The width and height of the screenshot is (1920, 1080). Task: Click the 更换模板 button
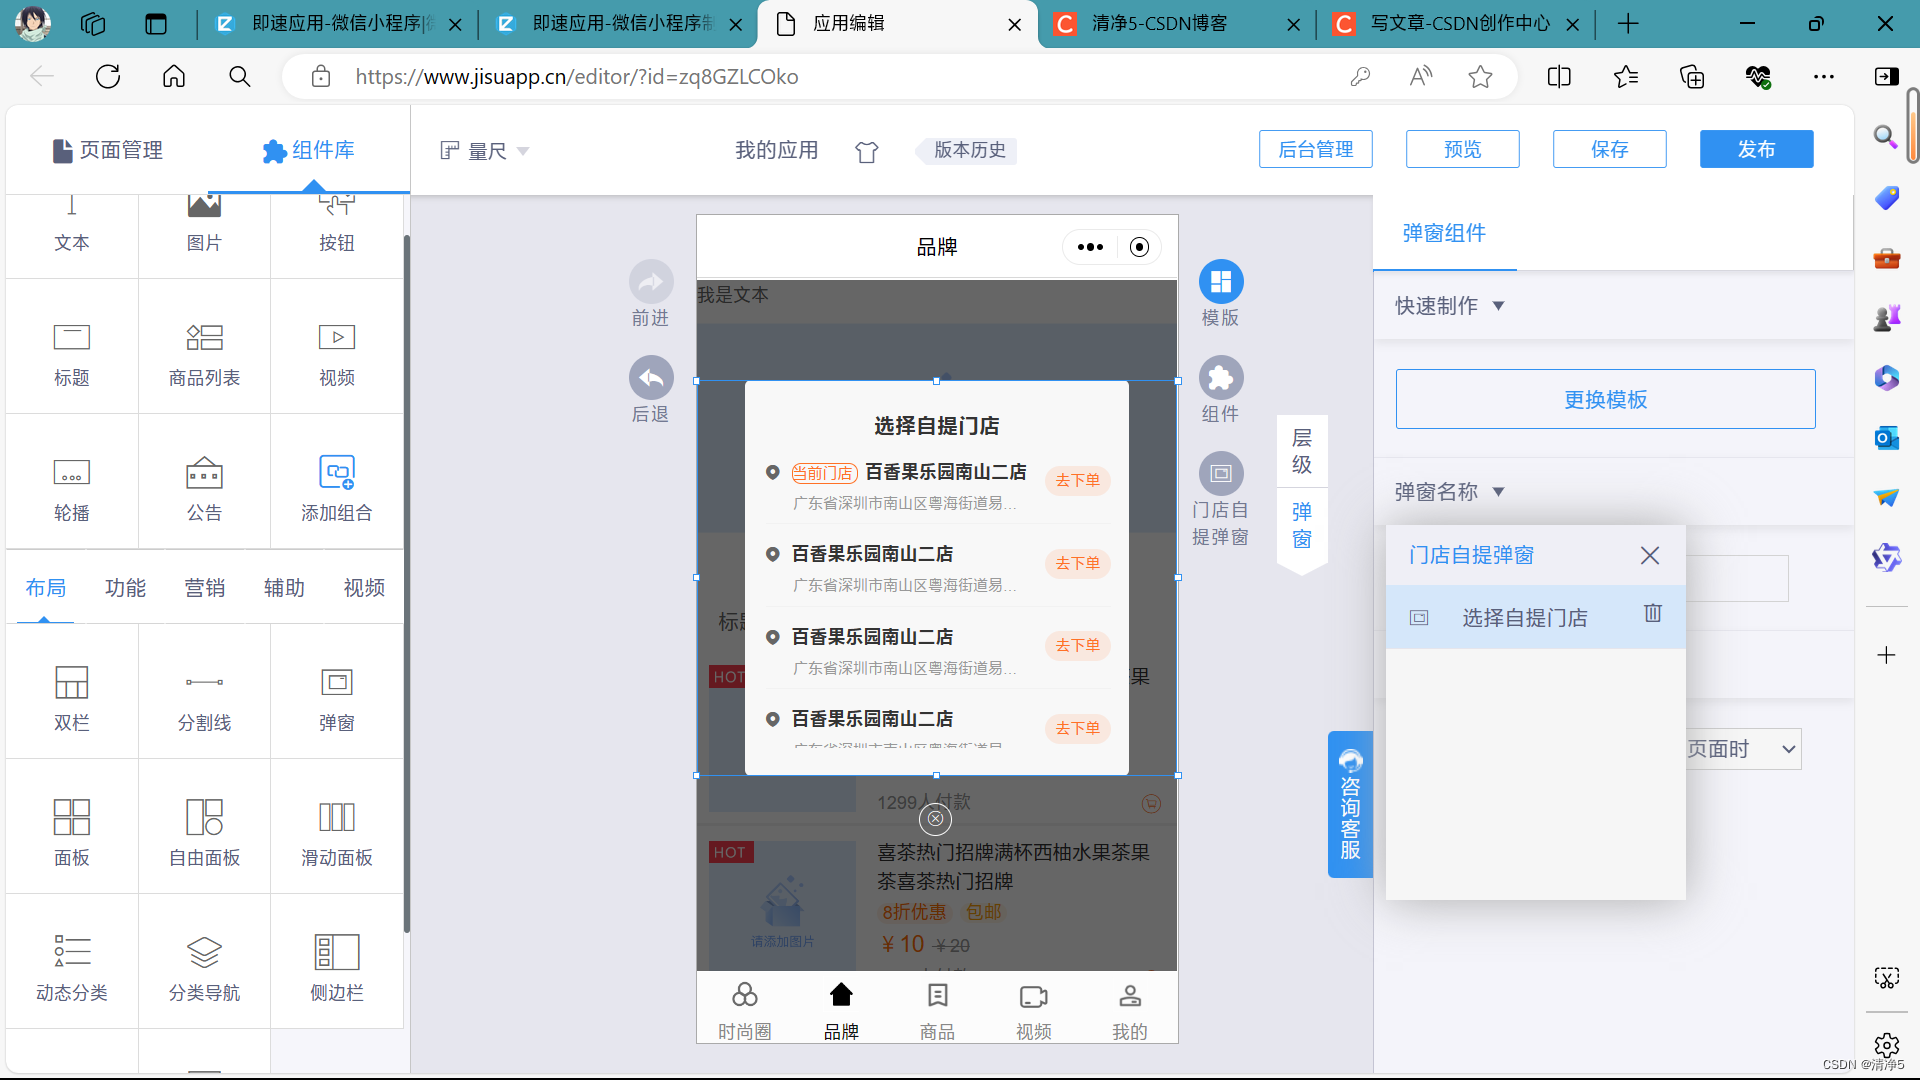(1605, 399)
